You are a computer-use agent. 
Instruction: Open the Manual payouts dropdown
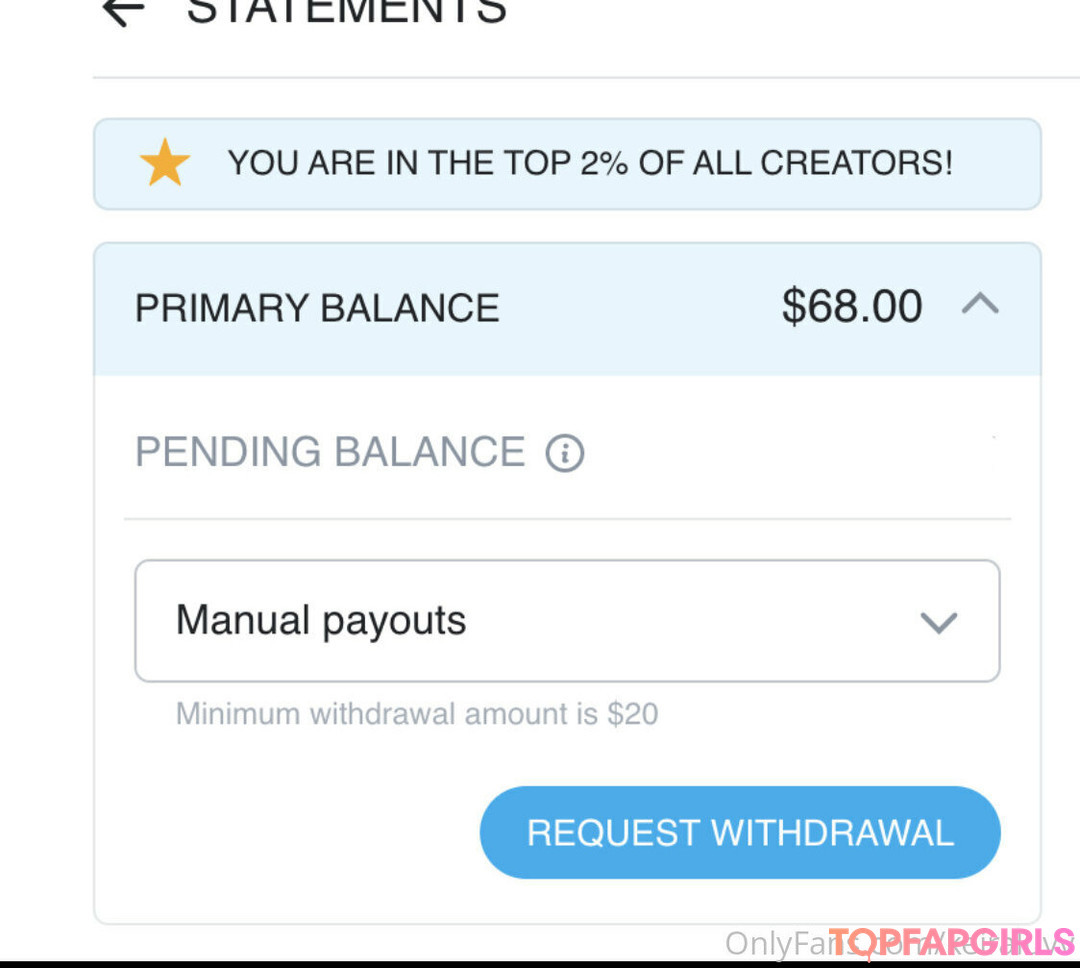567,621
